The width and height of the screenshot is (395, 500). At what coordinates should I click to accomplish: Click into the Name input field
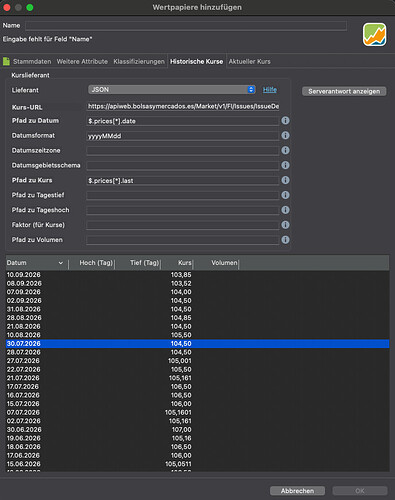[186, 26]
